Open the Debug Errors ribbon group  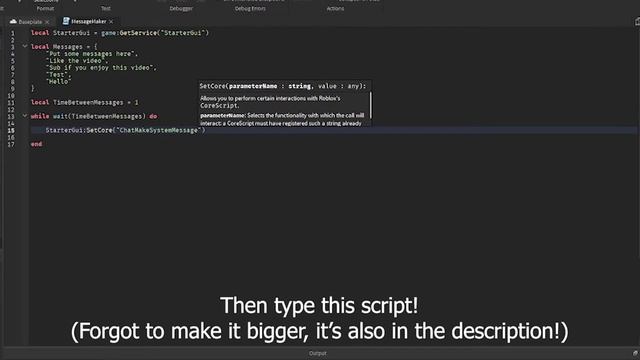pyautogui.click(x=250, y=9)
